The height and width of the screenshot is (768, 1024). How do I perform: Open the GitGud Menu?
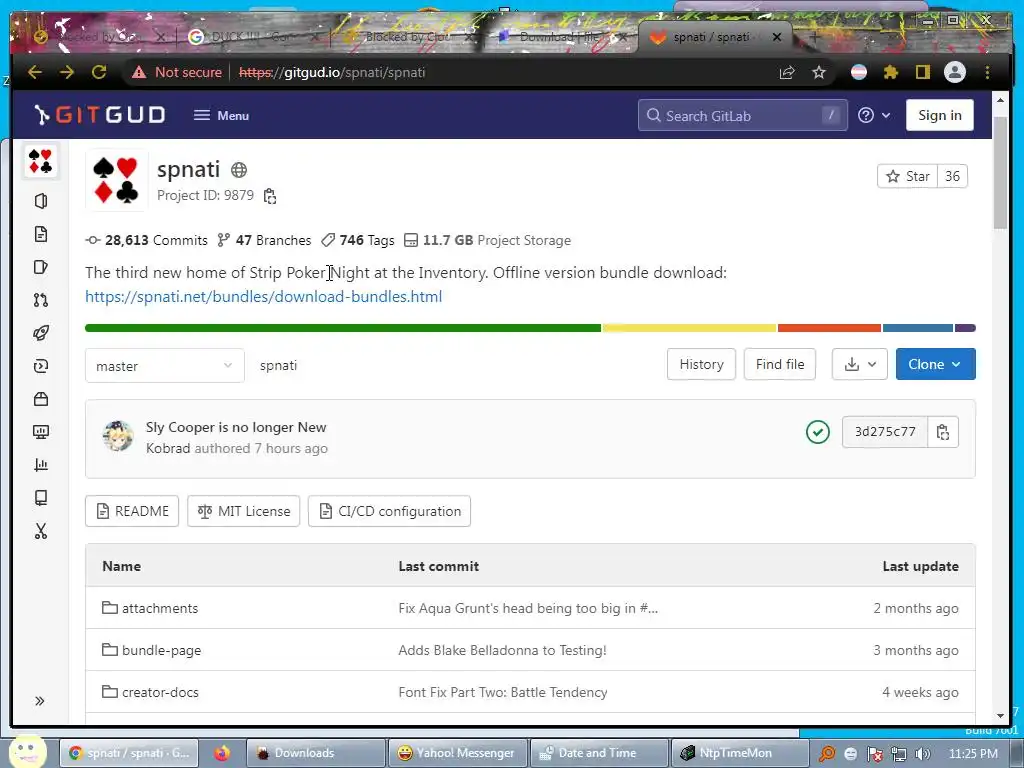221,116
